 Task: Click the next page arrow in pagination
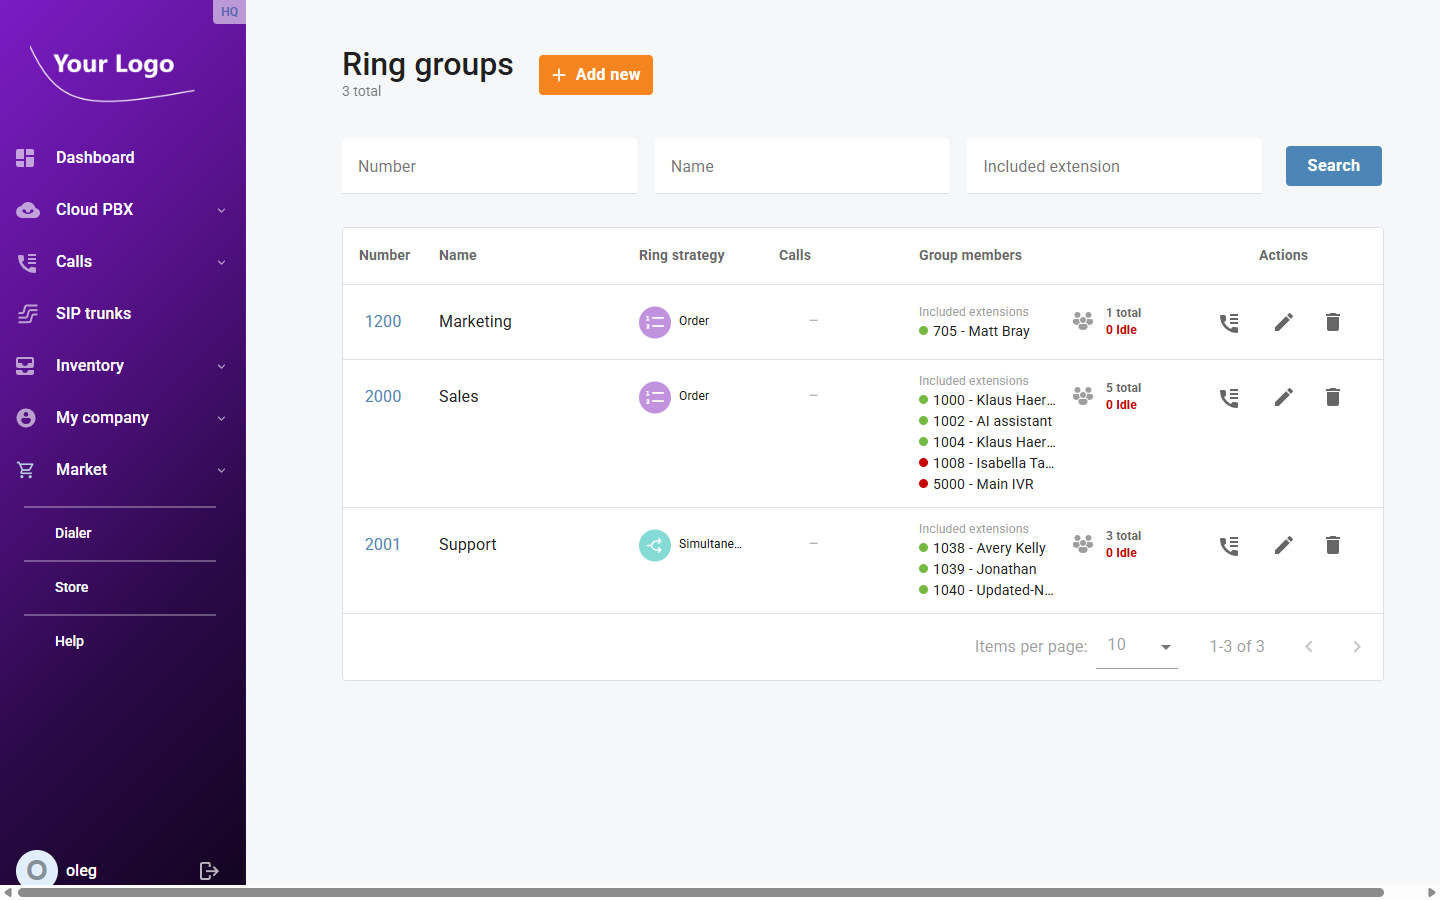pyautogui.click(x=1357, y=646)
